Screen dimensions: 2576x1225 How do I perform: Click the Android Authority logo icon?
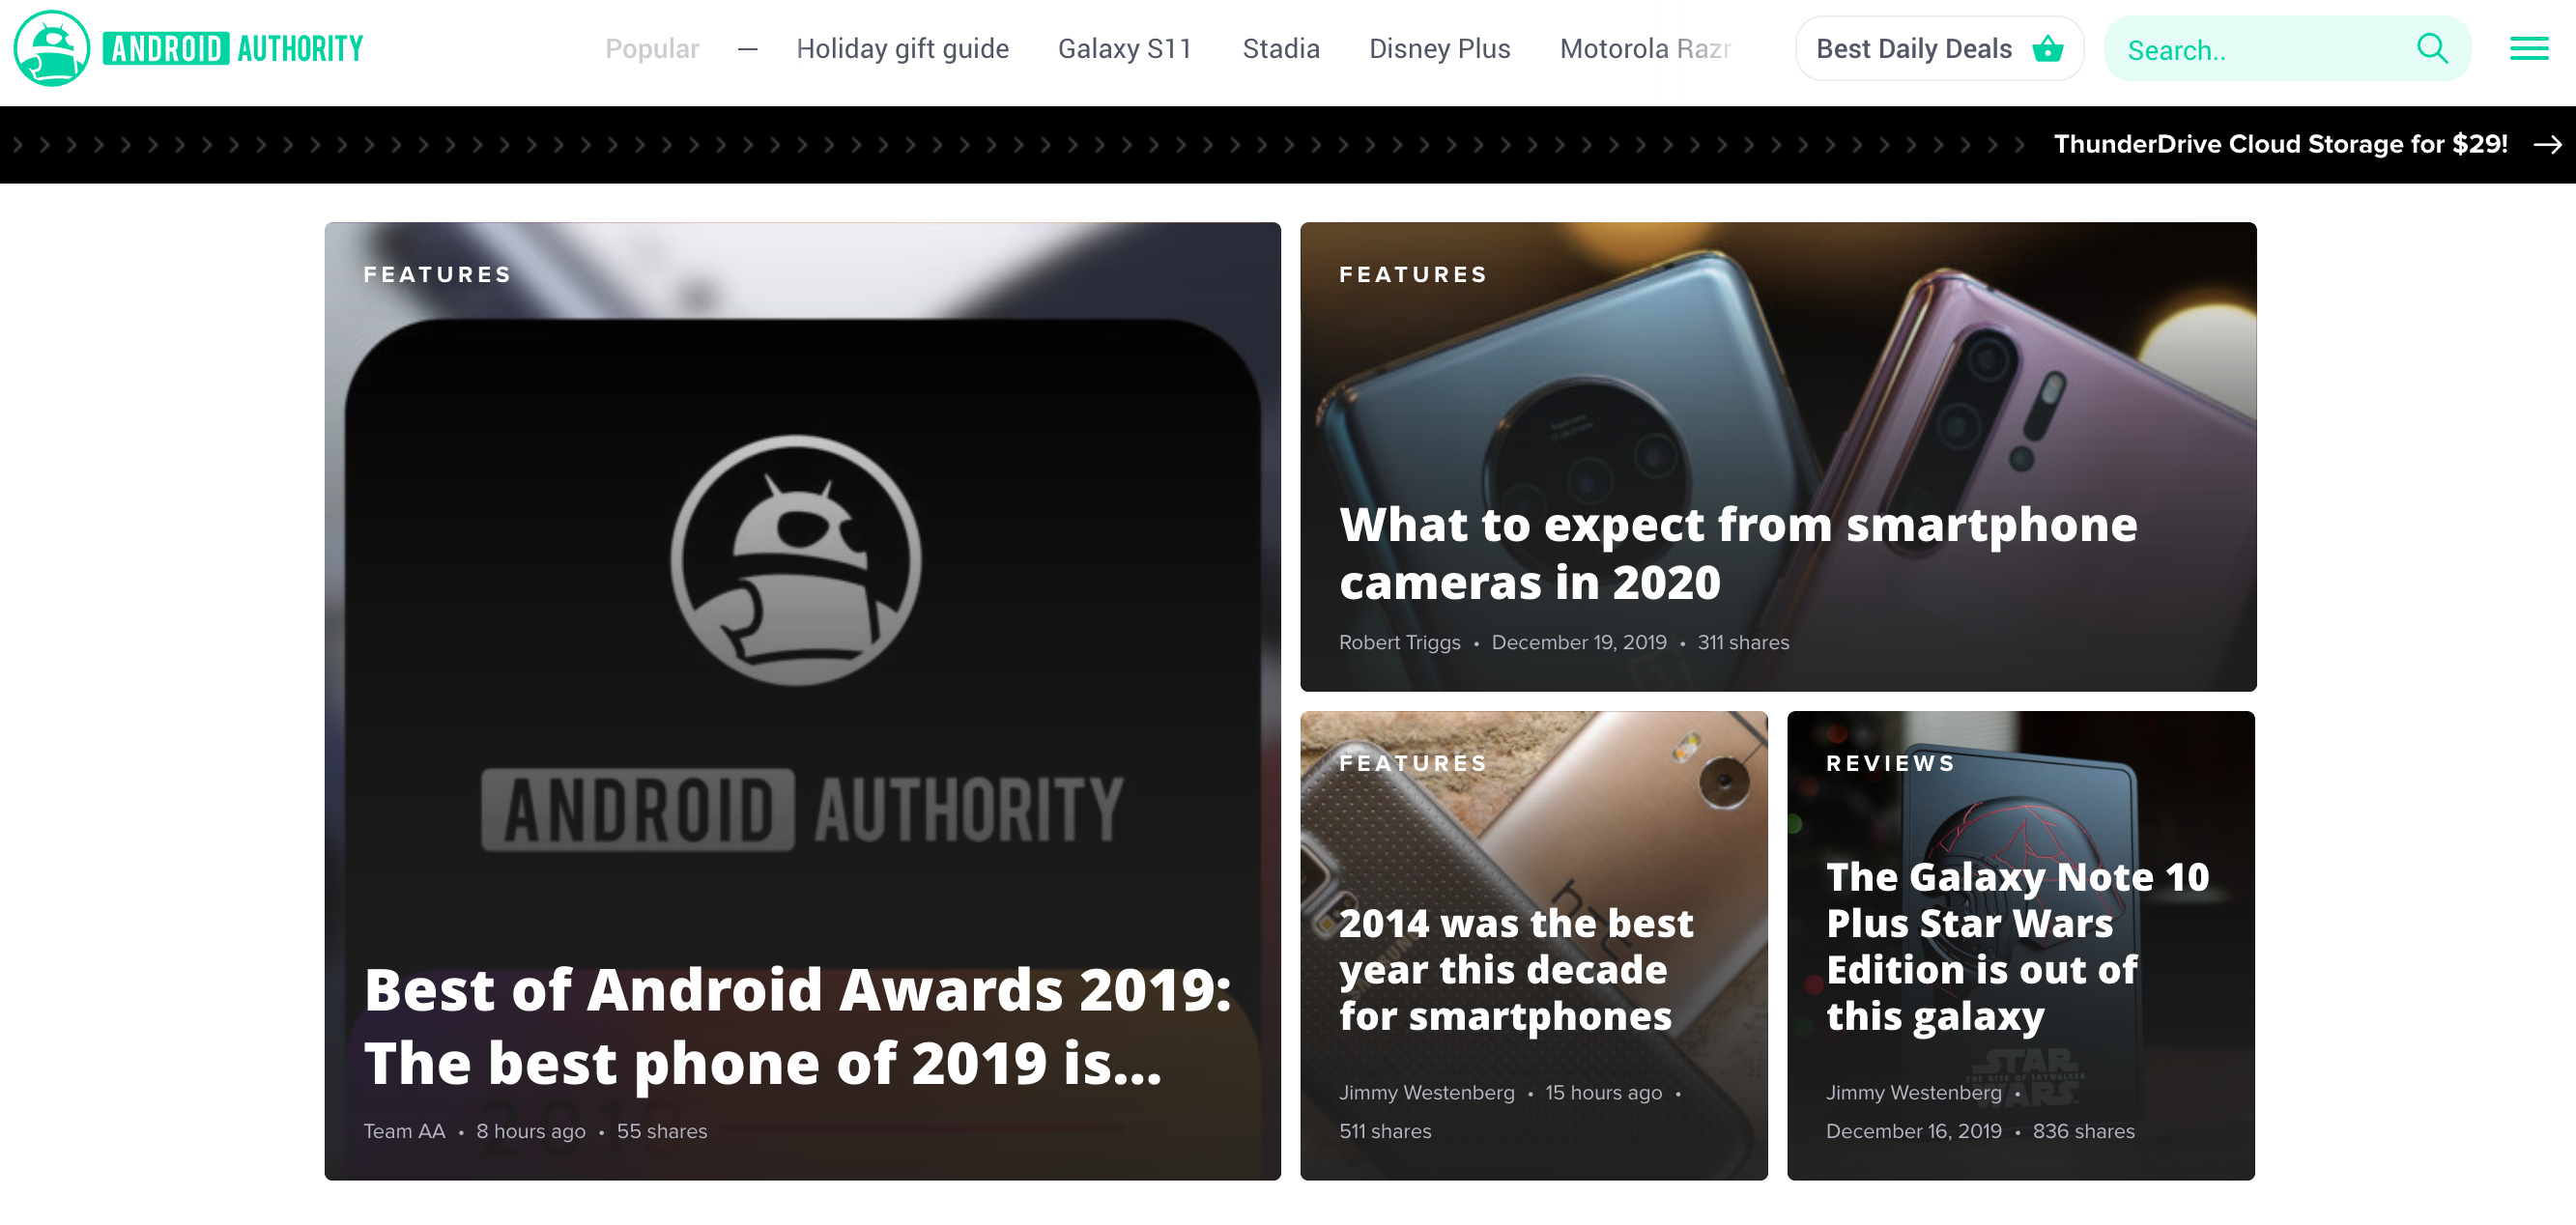(x=49, y=49)
